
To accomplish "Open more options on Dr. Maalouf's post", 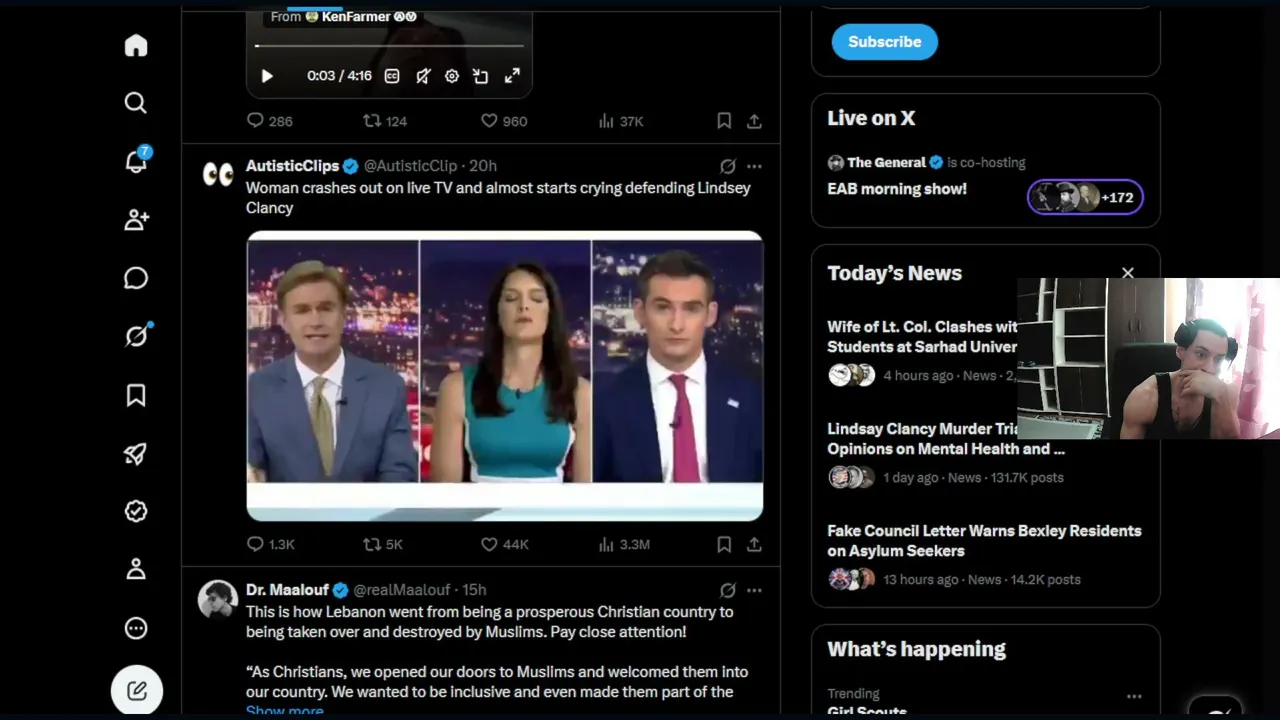I will [x=754, y=590].
